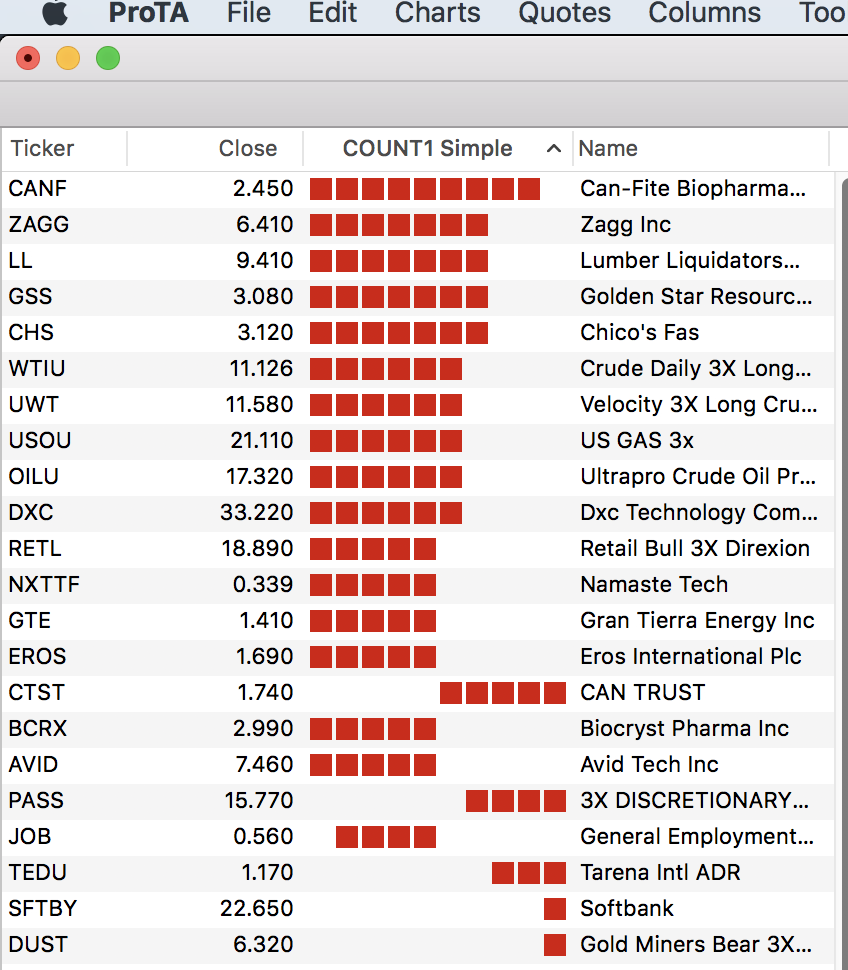Toggle sort direction arrow on COUNT1 Simple
Image resolution: width=848 pixels, height=970 pixels.
point(554,148)
